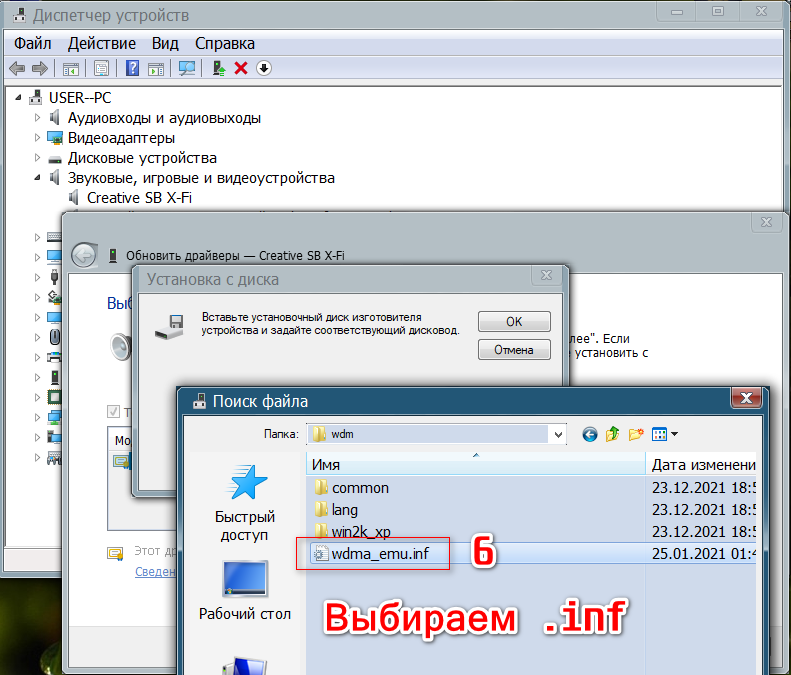Select the Creative SB X-Fi device
This screenshot has height=675, width=791.
click(x=139, y=198)
